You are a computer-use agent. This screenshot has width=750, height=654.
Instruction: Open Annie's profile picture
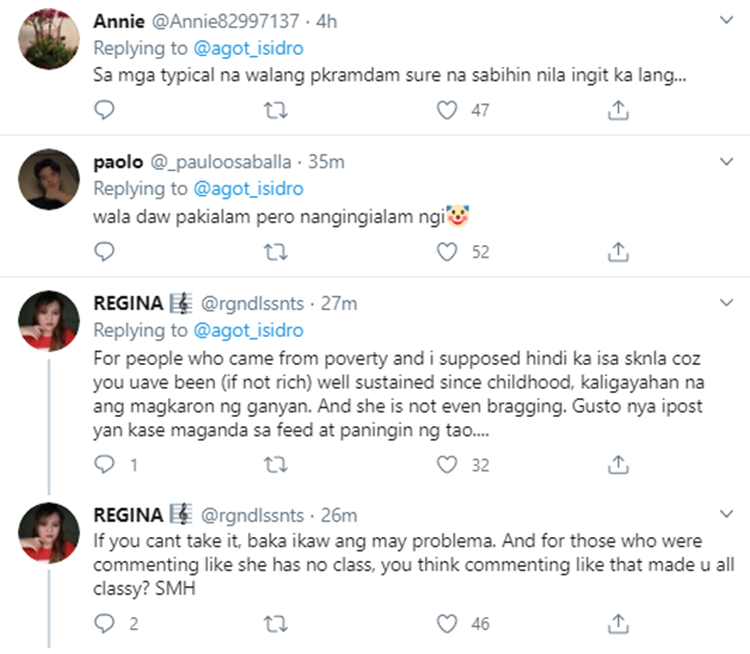(x=49, y=39)
